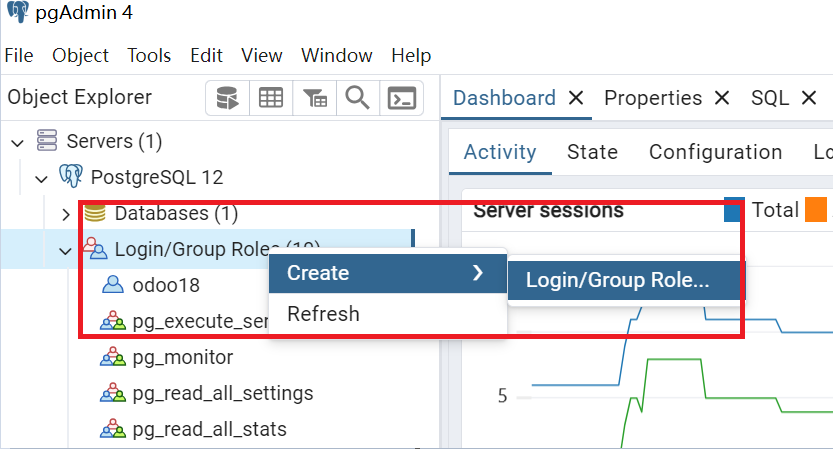Open the Window menu

(x=337, y=55)
